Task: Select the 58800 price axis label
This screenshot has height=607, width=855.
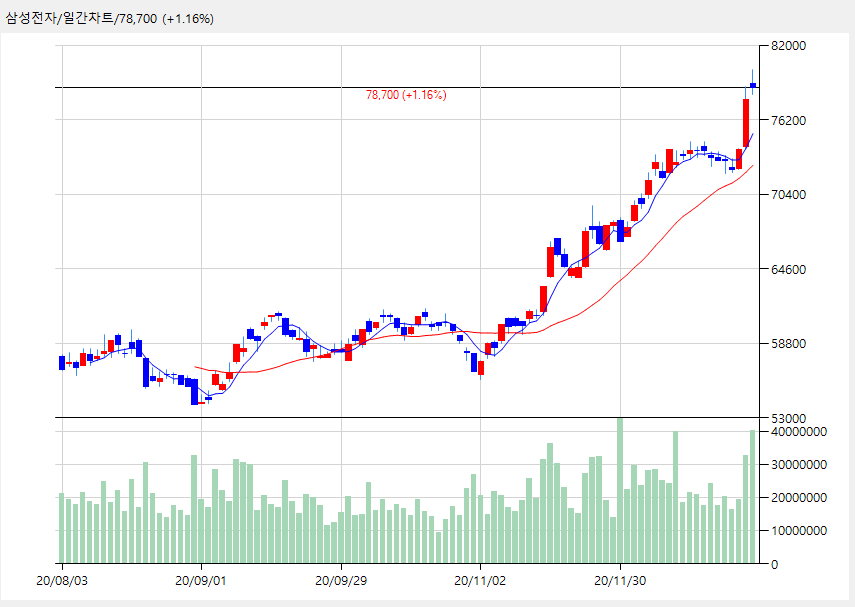Action: (x=788, y=344)
